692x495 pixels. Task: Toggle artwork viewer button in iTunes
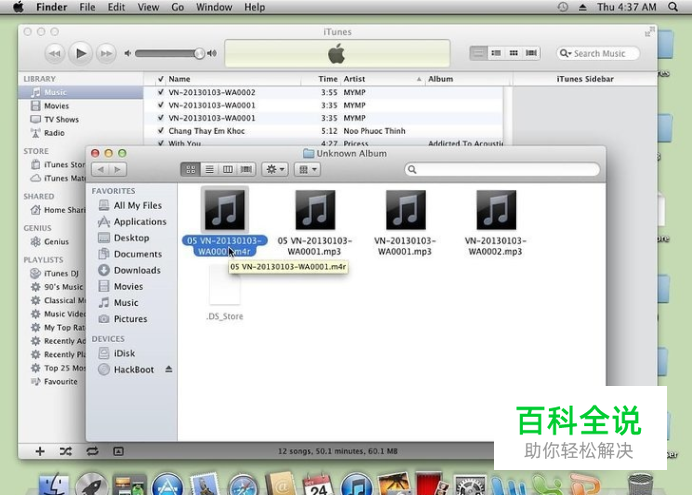118,451
